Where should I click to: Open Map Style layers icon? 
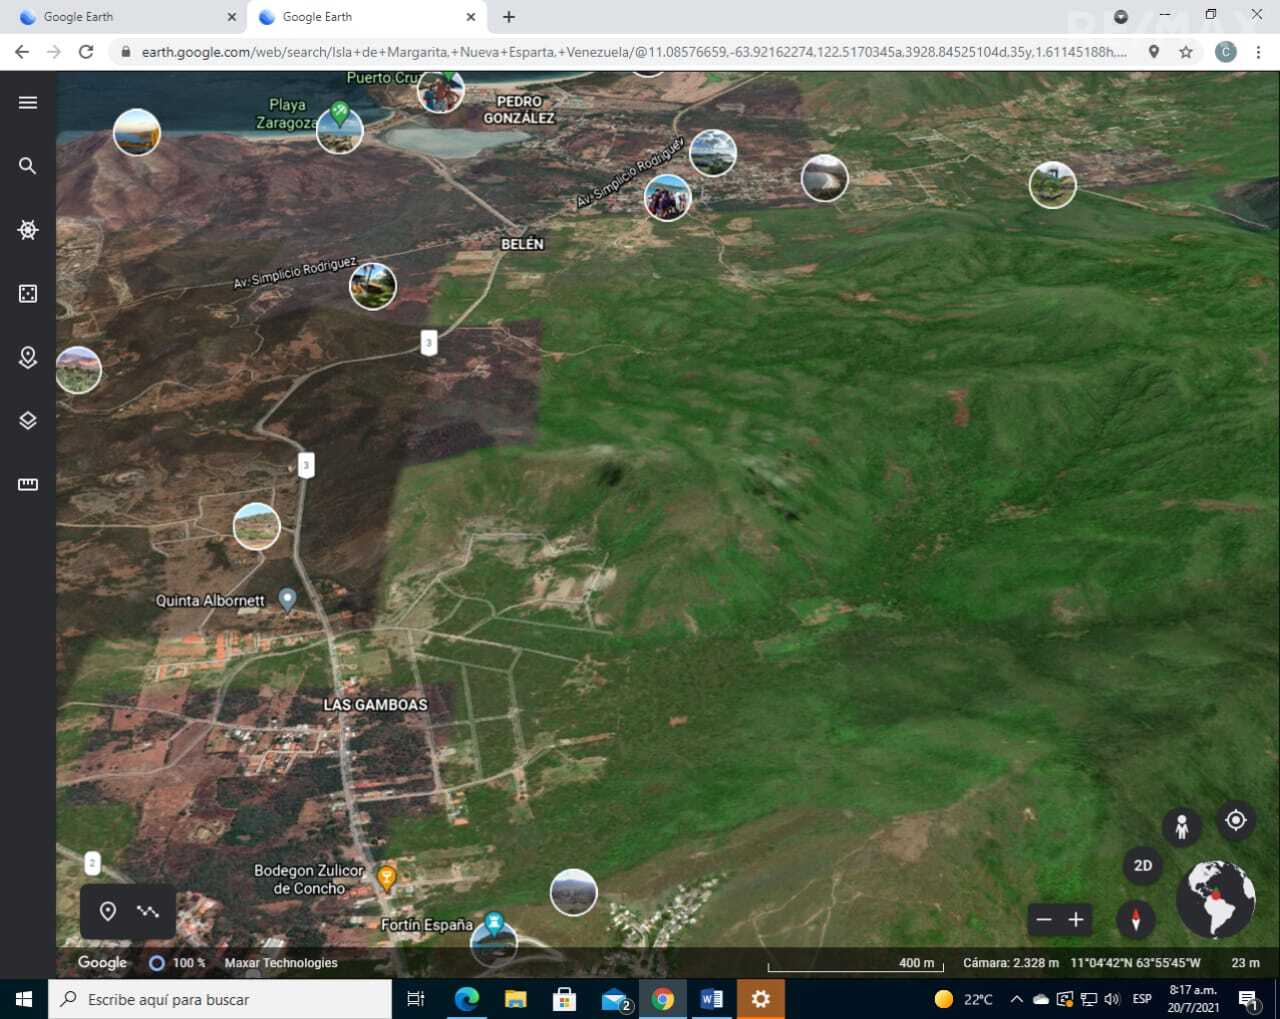pos(28,420)
